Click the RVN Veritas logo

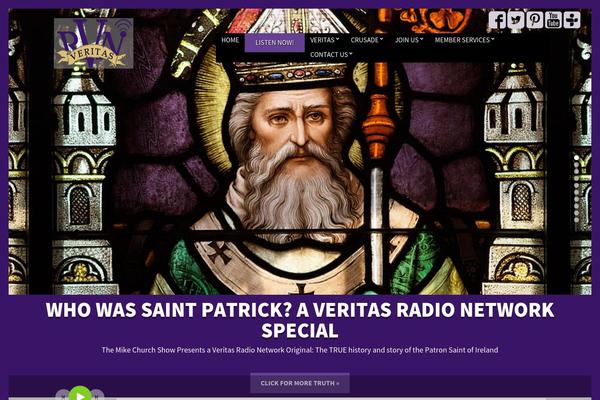94,43
